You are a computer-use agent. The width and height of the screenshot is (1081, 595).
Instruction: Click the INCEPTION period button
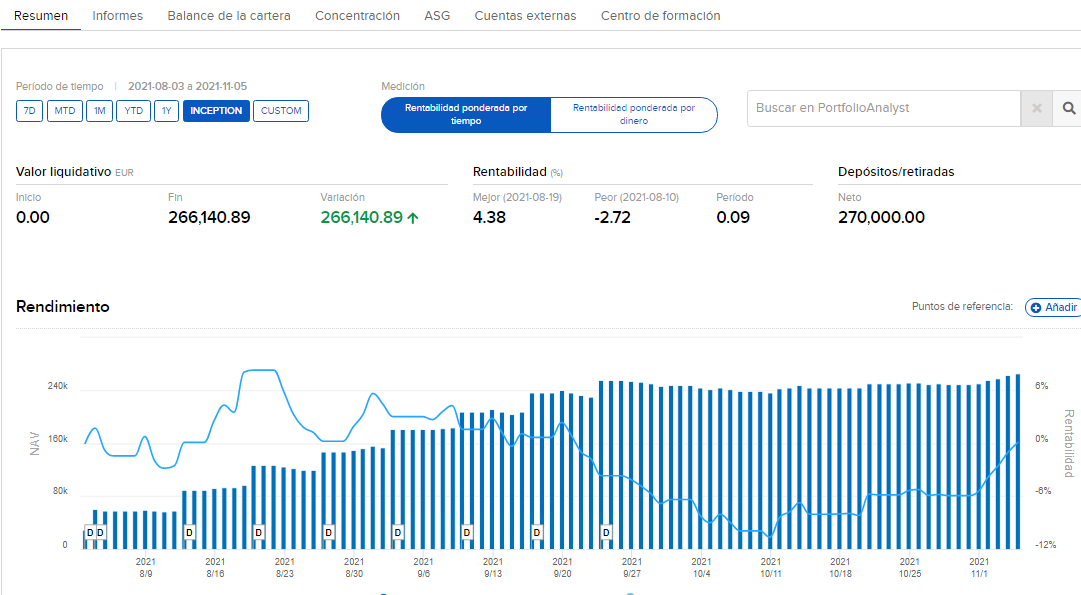coord(216,111)
